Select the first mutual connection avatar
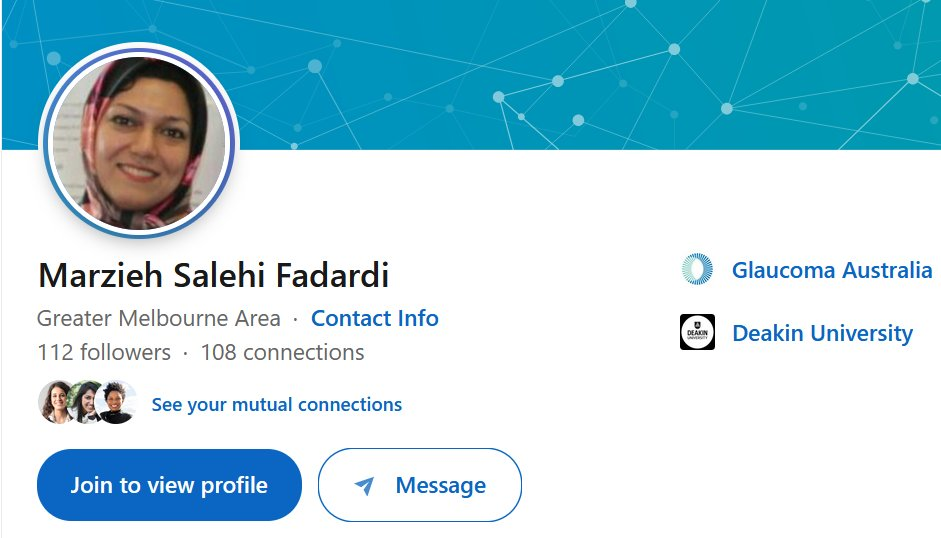Image resolution: width=941 pixels, height=538 pixels. coord(55,403)
